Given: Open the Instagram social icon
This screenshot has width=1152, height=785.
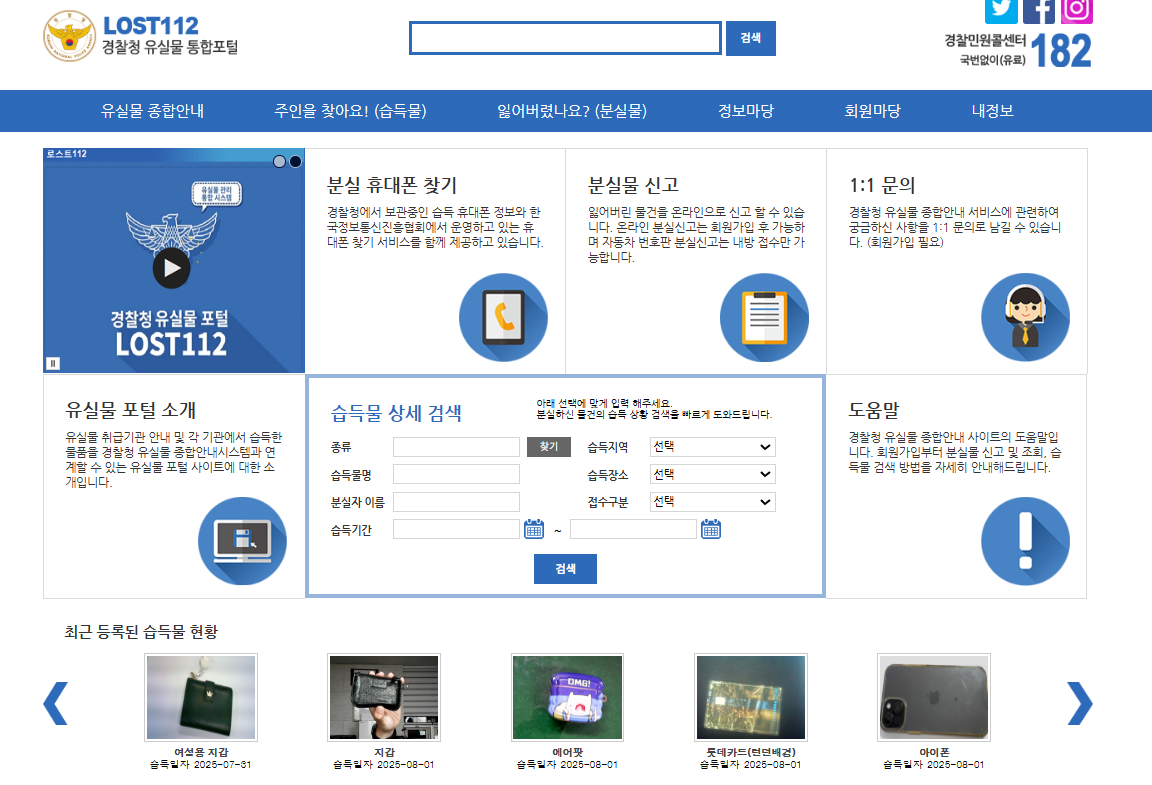Looking at the screenshot, I should pos(1076,10).
